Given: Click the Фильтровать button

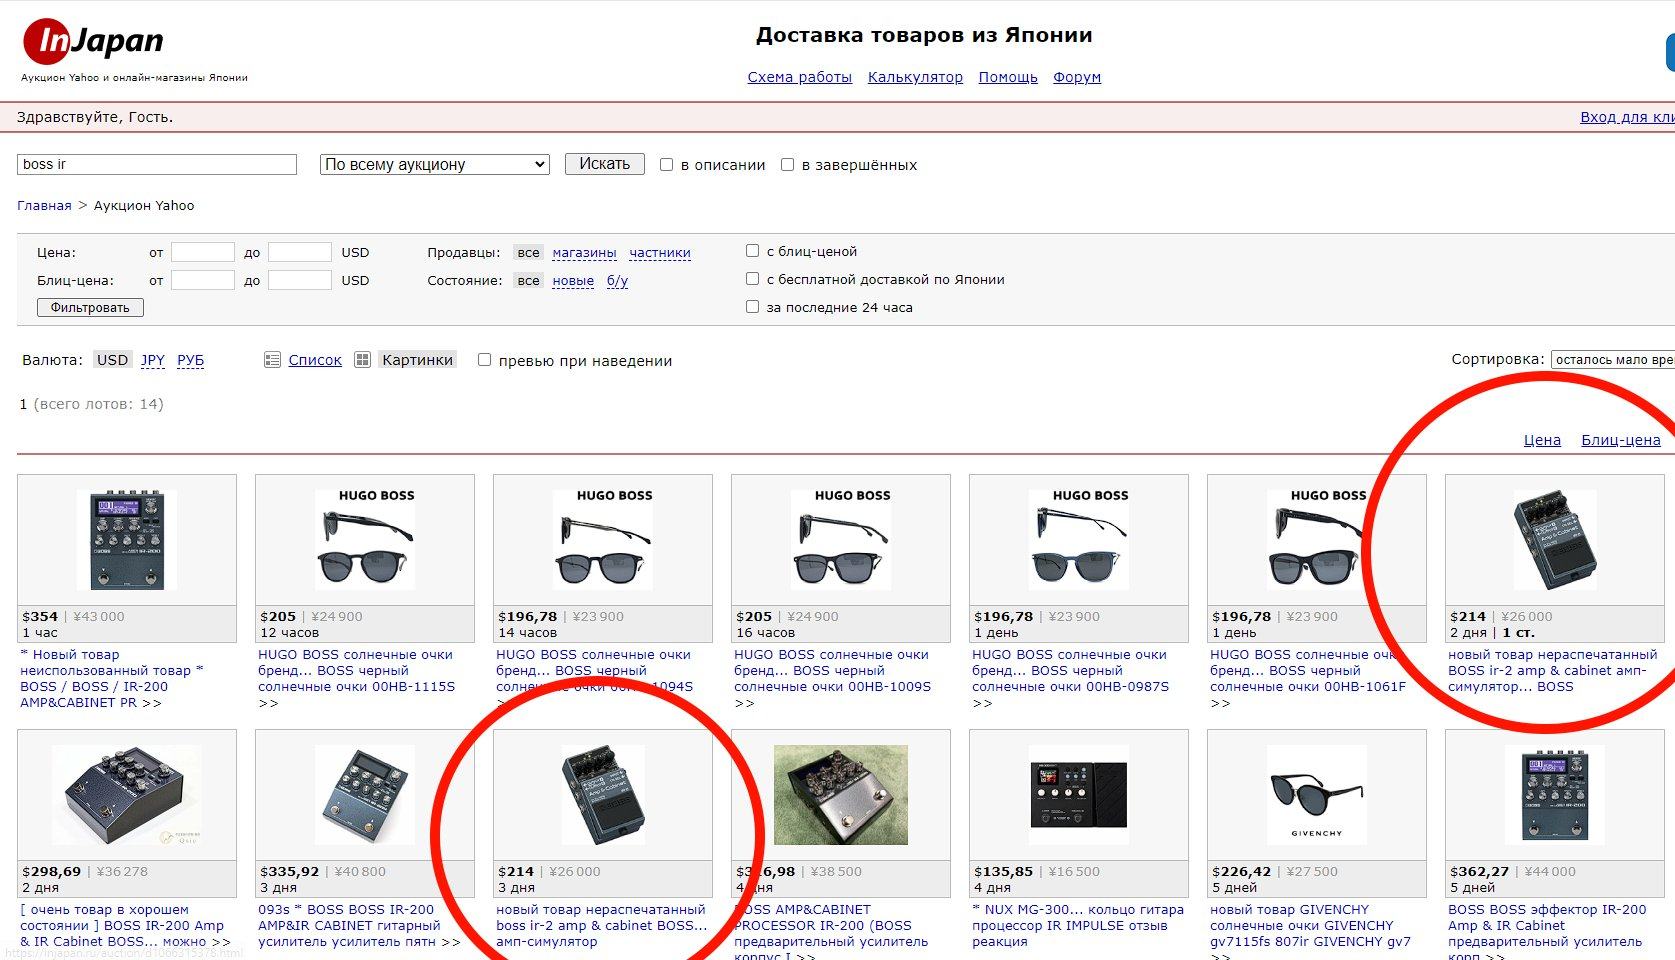Looking at the screenshot, I should coord(90,308).
